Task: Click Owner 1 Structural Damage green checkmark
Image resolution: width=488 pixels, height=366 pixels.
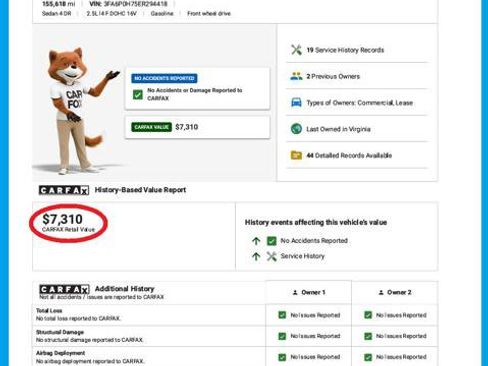Action: 282,336
